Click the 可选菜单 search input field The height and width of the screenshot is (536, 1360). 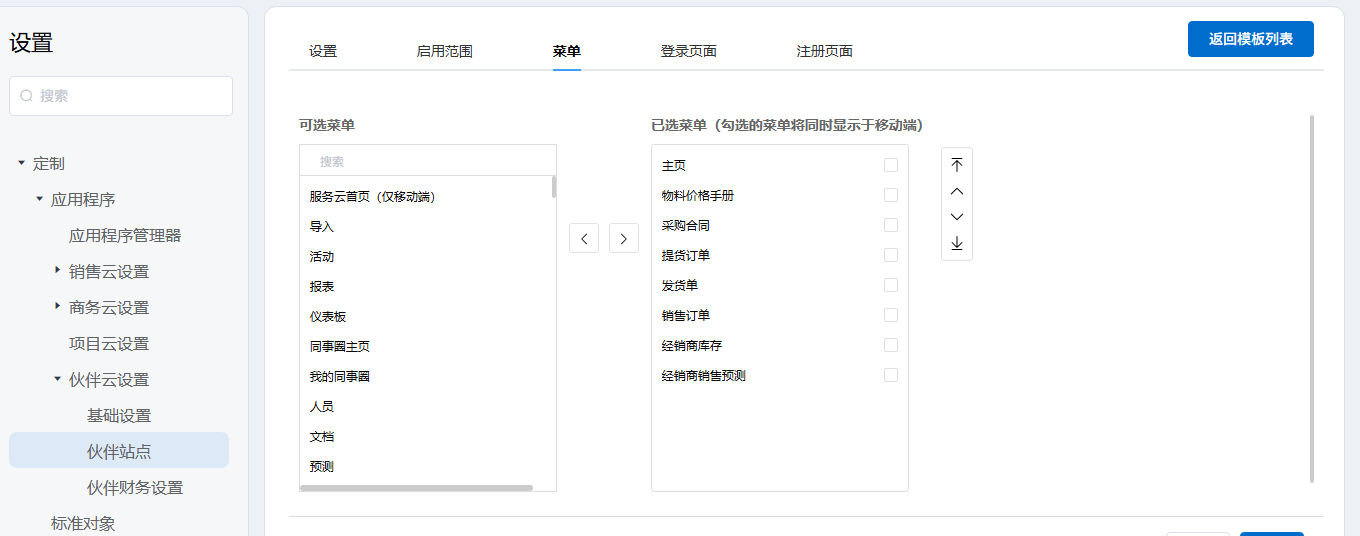[428, 161]
